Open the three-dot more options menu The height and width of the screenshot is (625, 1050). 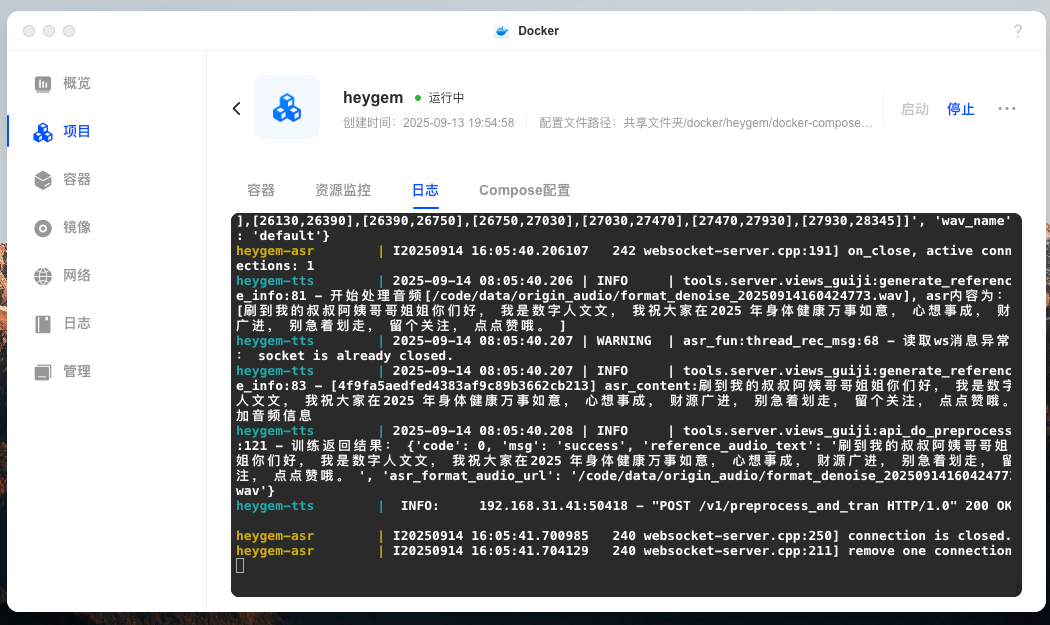(x=1006, y=109)
